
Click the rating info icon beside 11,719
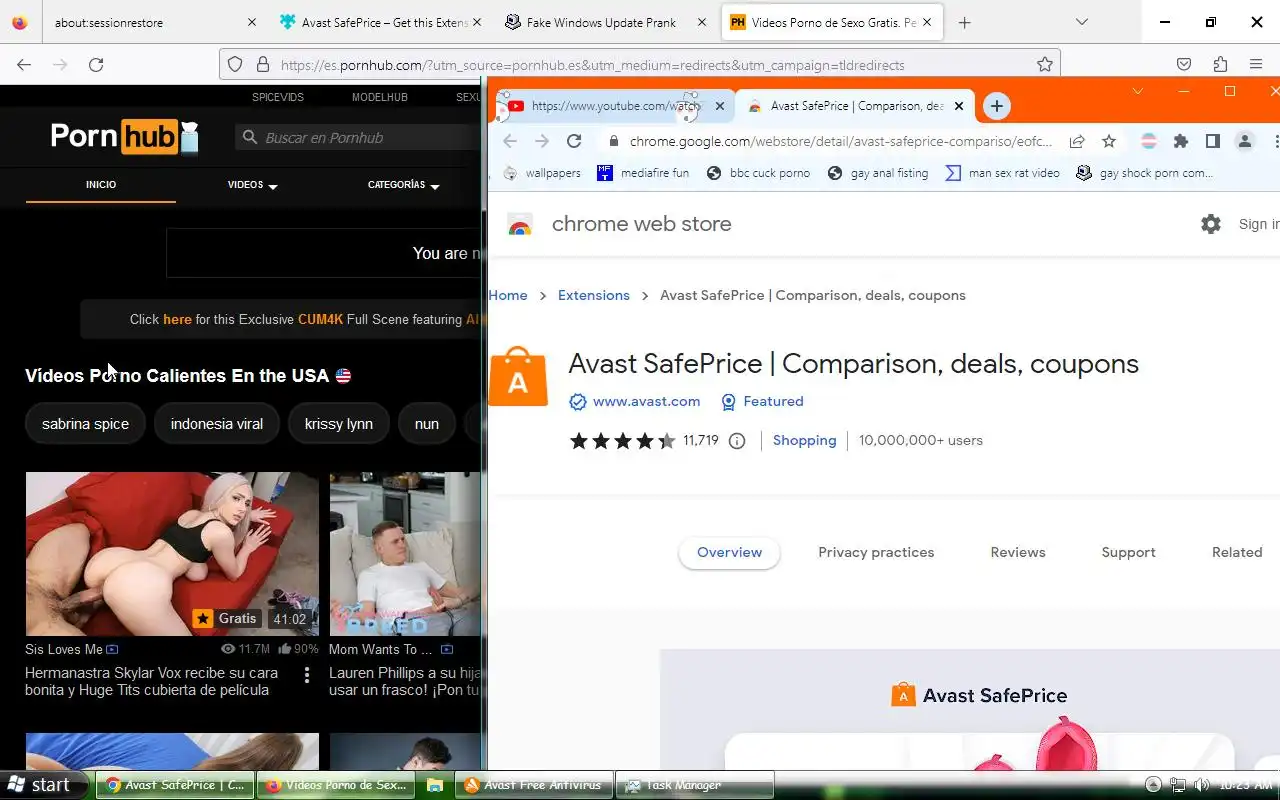click(737, 441)
